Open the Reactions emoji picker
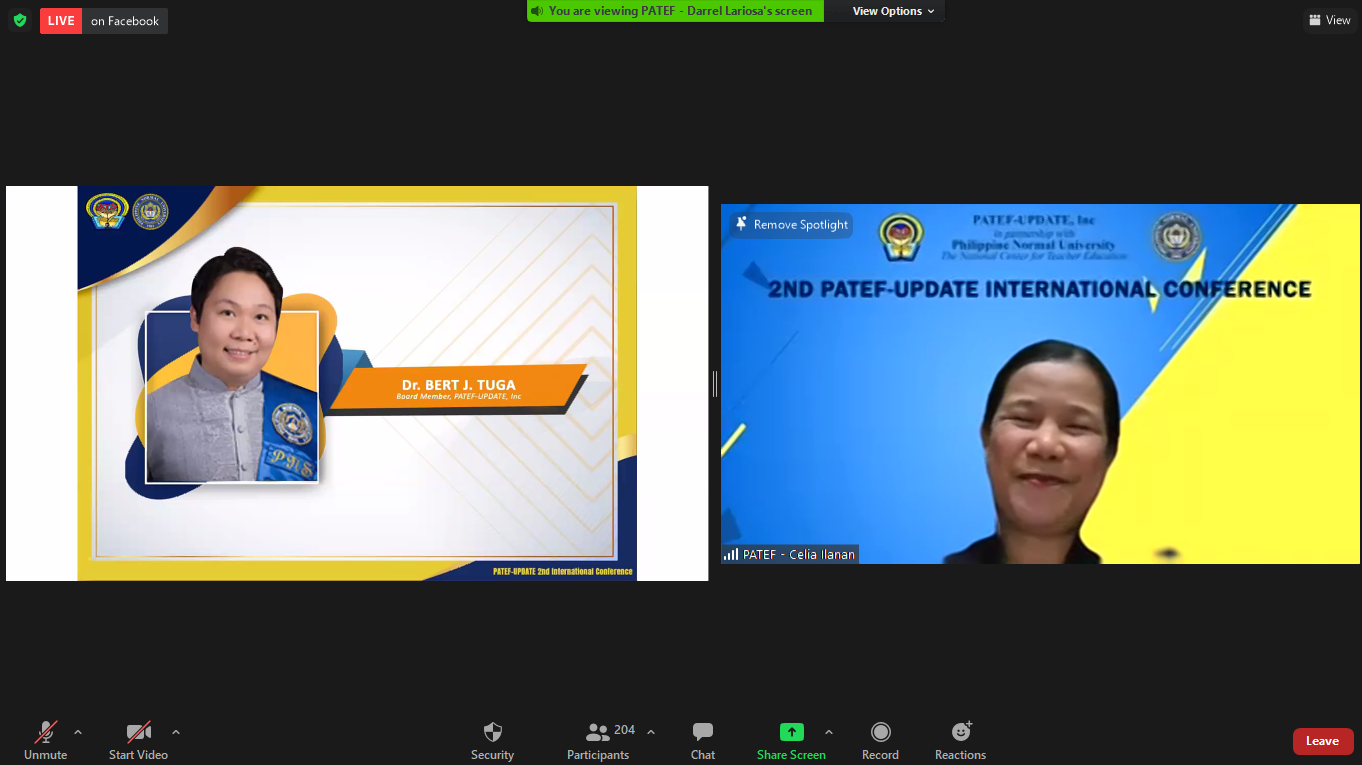 click(x=960, y=741)
